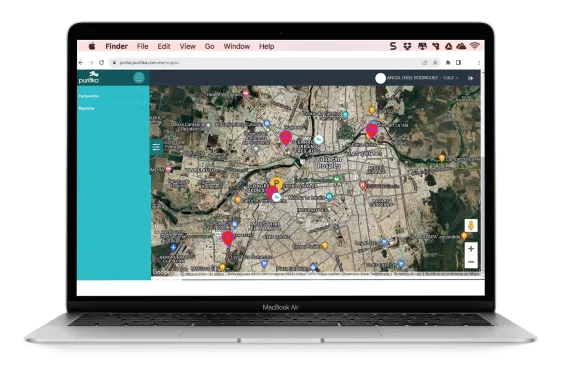Click the S-shaped menu bar icon
The height and width of the screenshot is (368, 561).
click(x=393, y=46)
